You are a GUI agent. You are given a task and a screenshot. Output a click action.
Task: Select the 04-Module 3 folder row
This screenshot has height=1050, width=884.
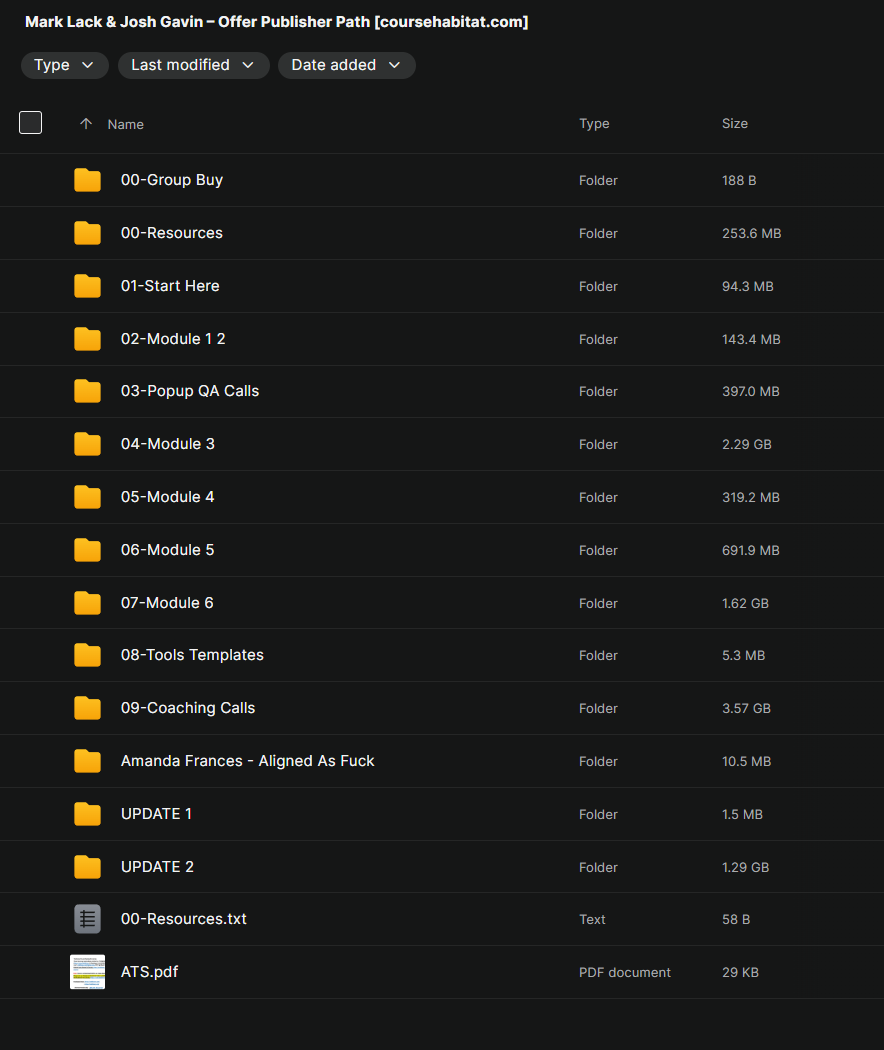[x=400, y=444]
